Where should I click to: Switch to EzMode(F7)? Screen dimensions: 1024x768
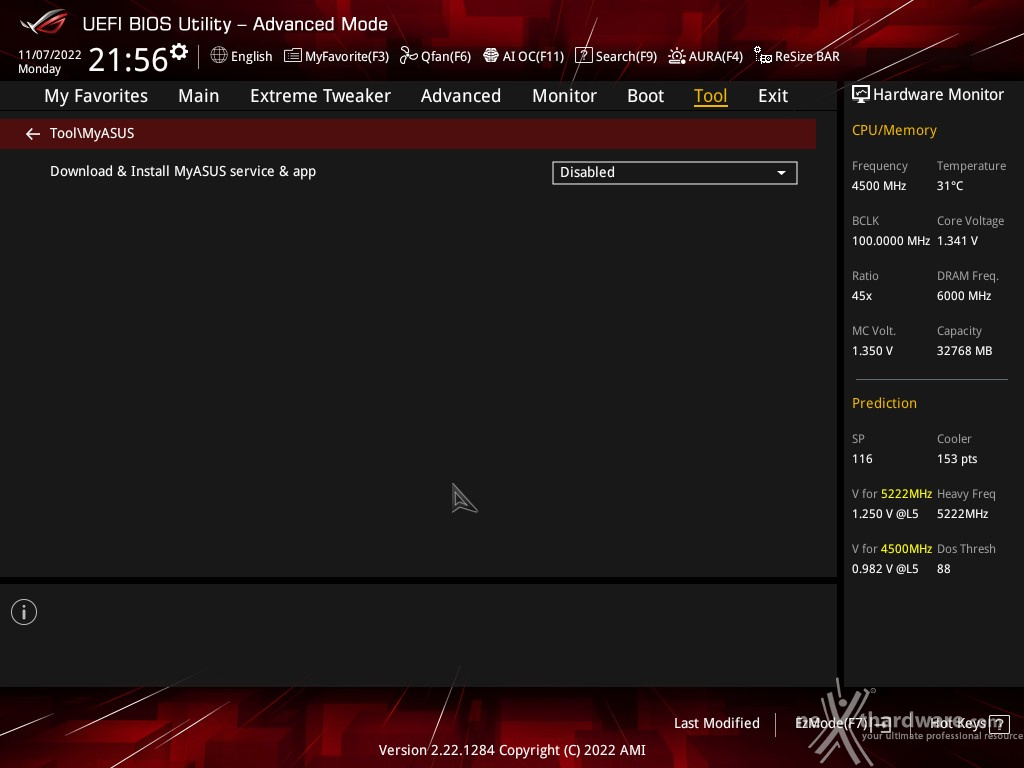[x=842, y=724]
